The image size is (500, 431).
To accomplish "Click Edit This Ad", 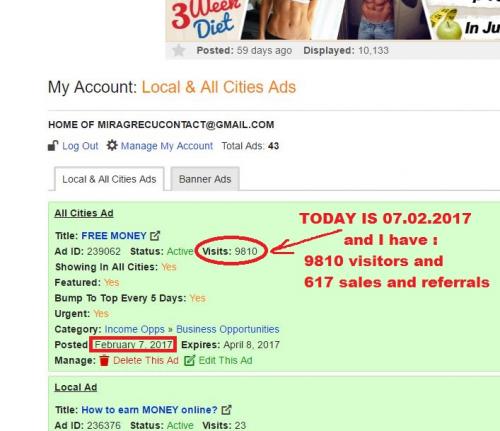I will coord(225,360).
